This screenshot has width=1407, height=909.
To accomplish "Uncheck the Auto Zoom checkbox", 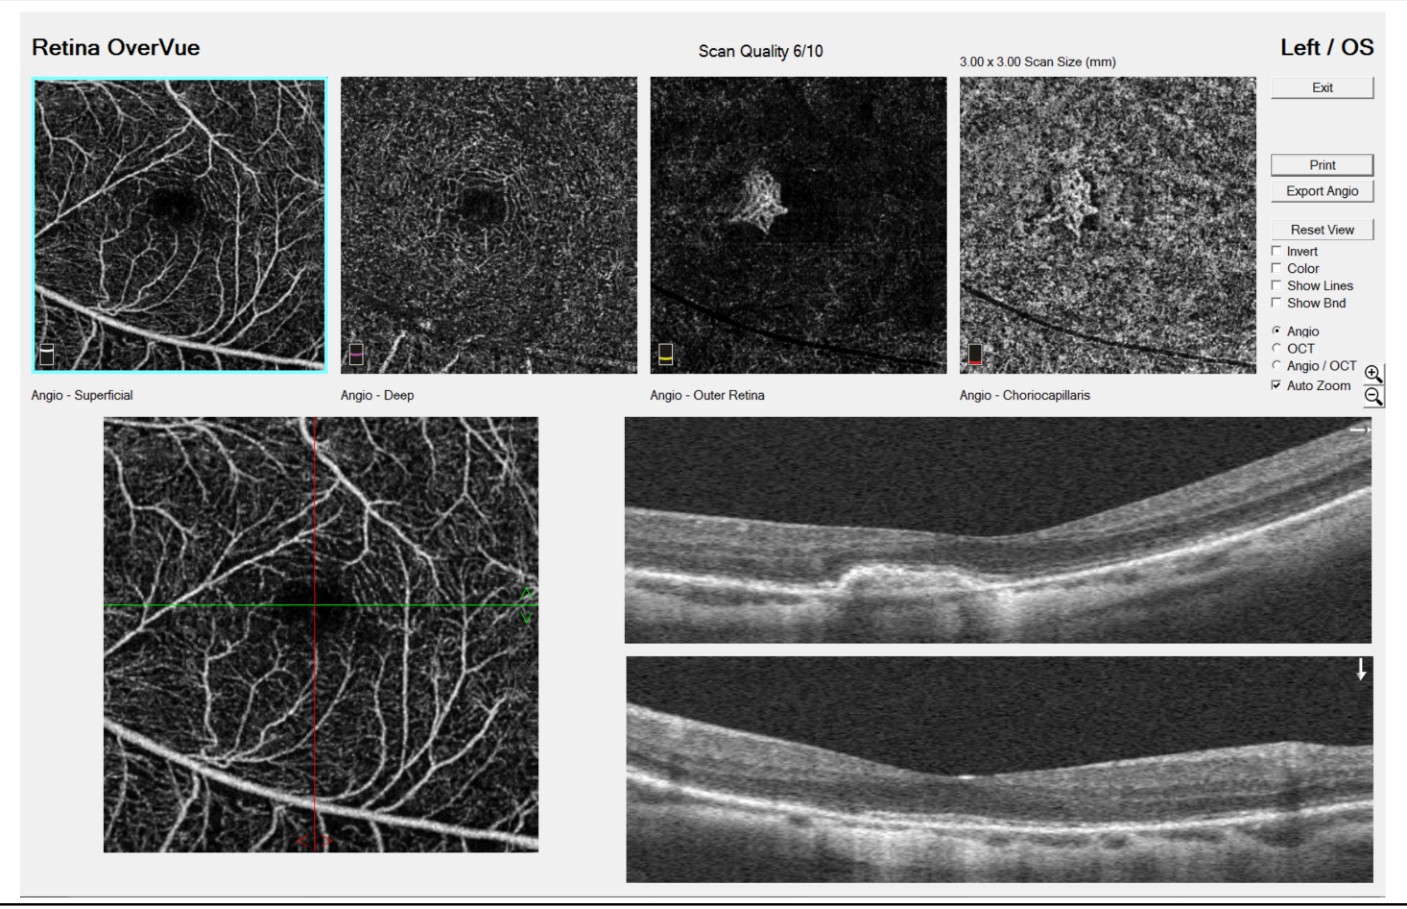I will [x=1276, y=385].
